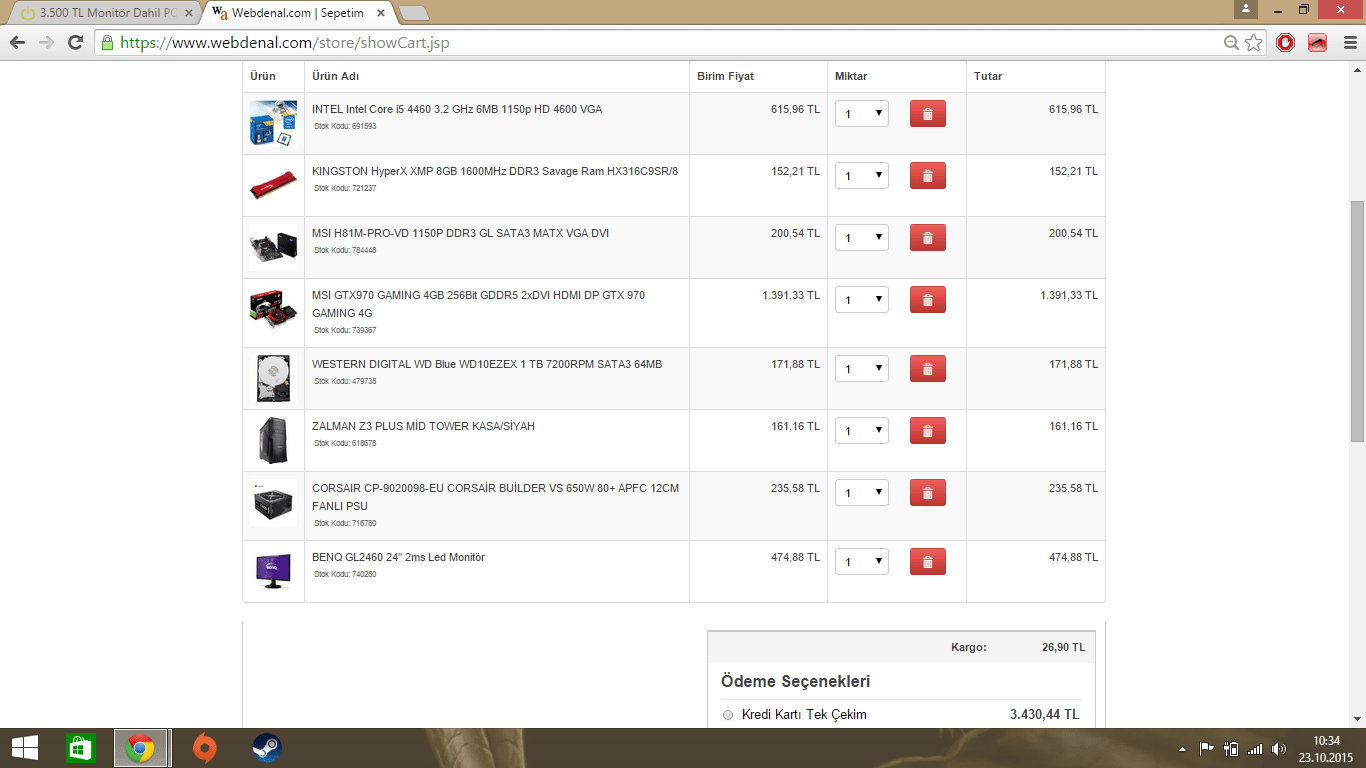Launch the Windows Store from taskbar

(x=80, y=748)
